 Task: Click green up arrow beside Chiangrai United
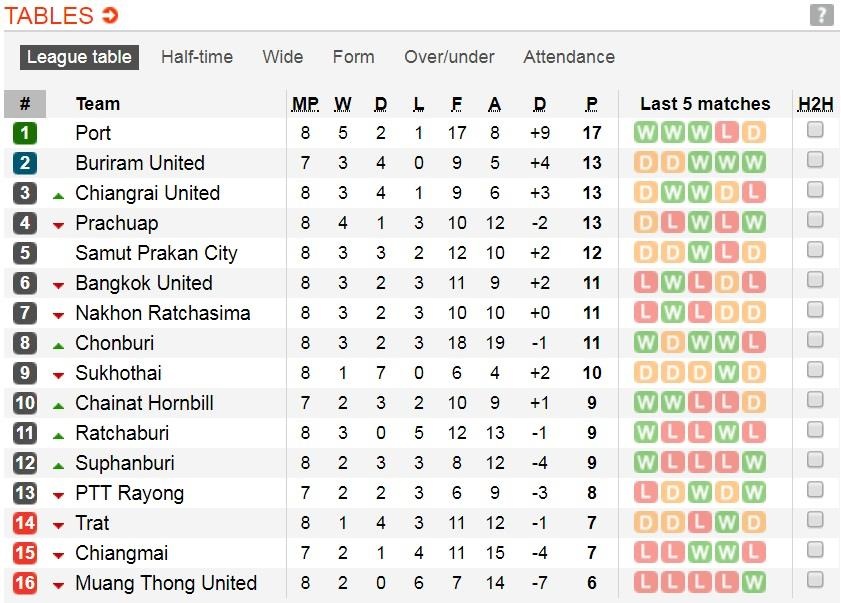[58, 195]
